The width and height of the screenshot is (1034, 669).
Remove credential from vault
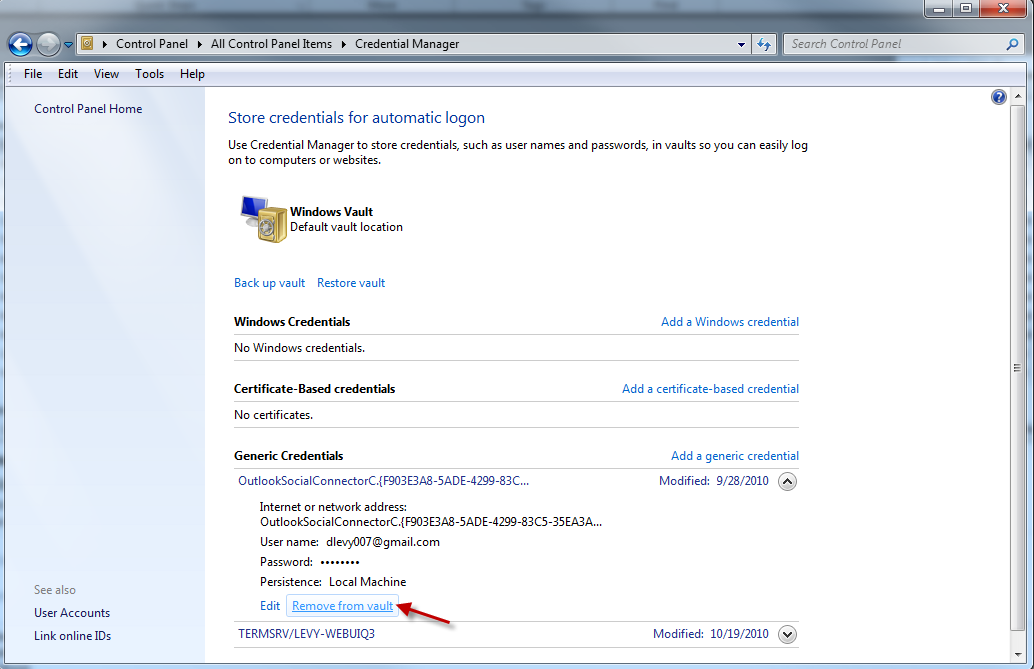point(342,606)
